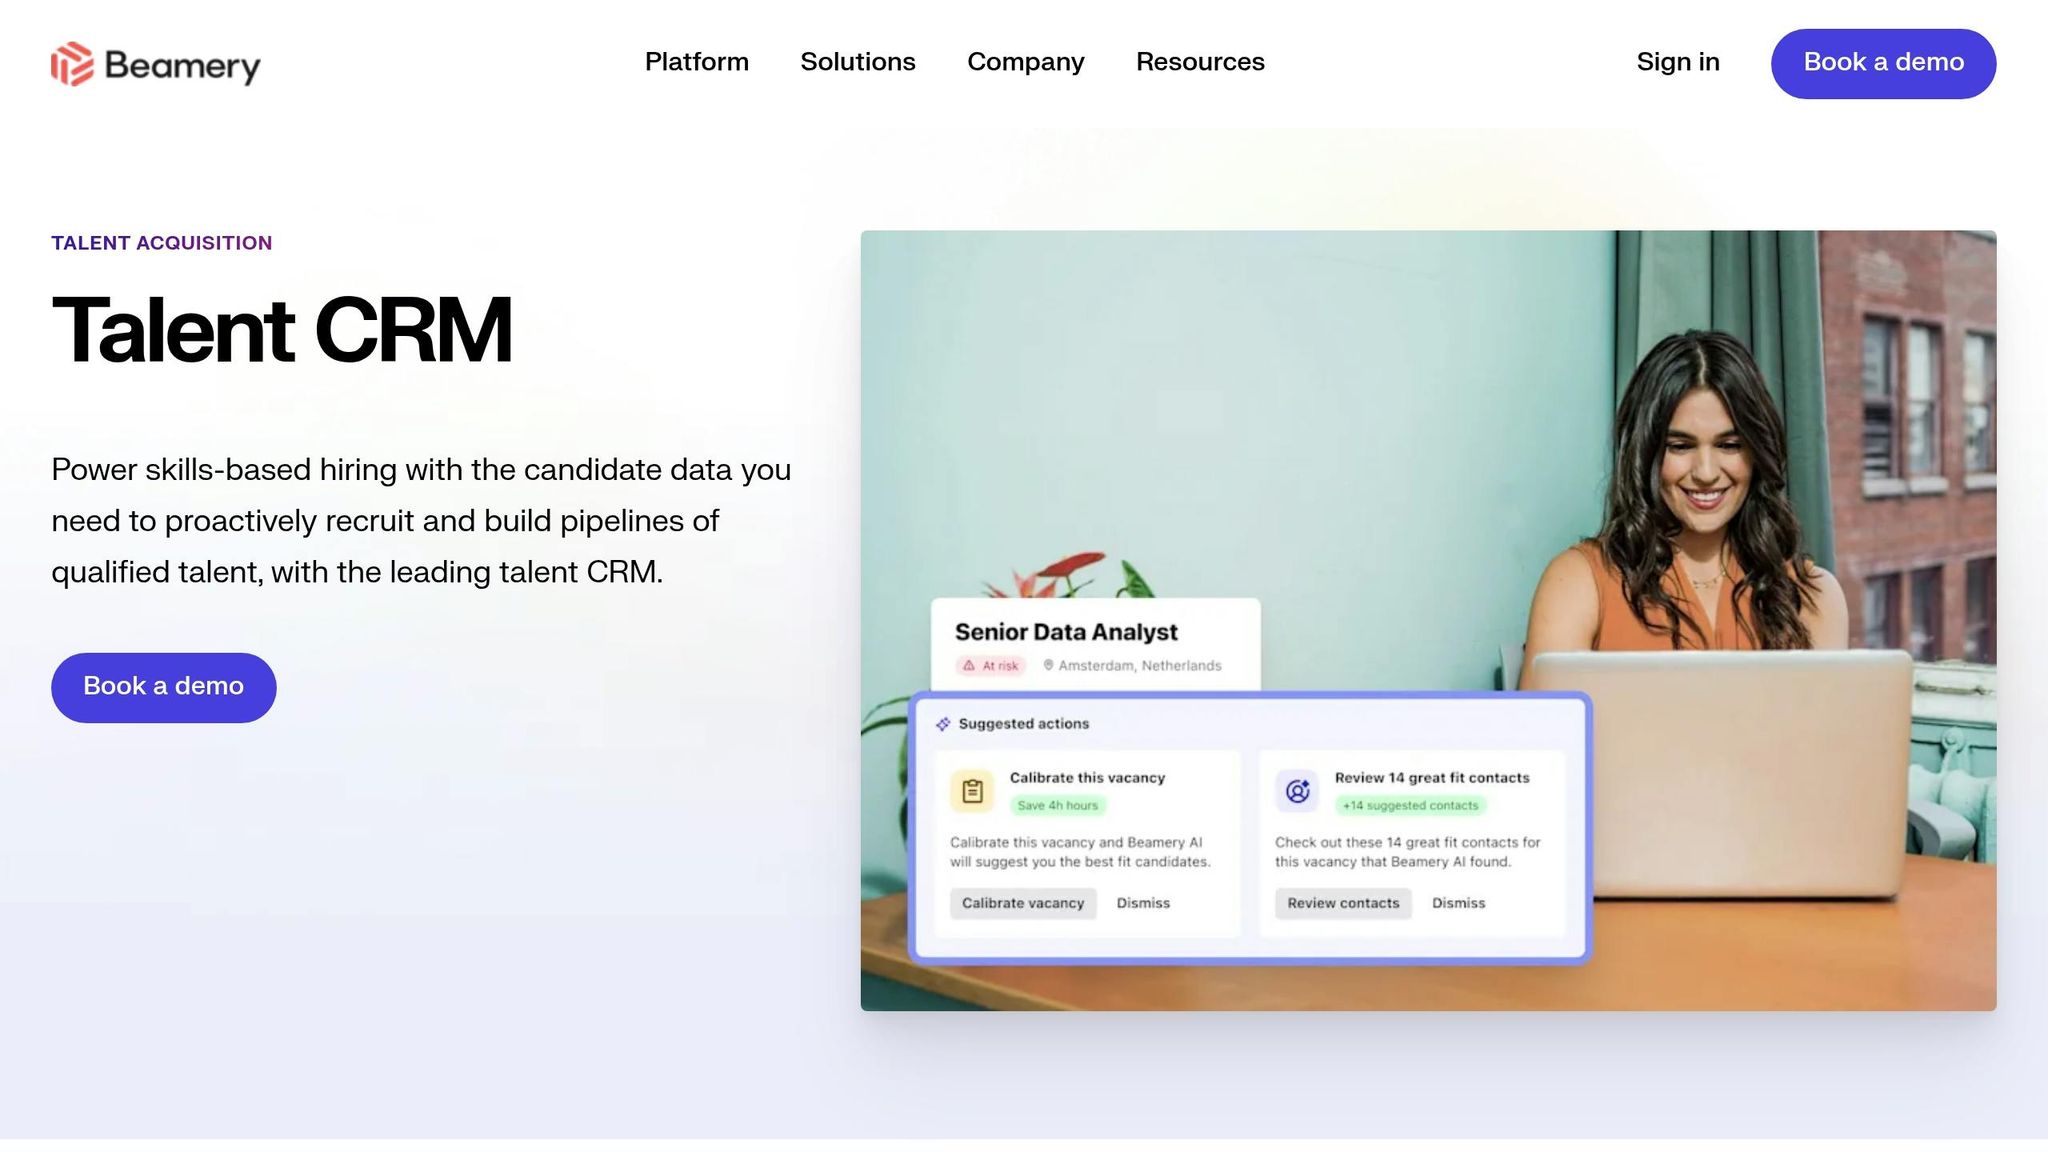Click the Sign in link
2048x1152 pixels.
point(1678,62)
